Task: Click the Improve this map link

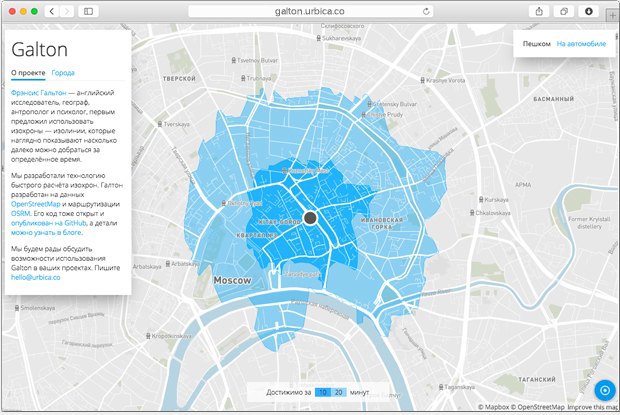Action: [x=593, y=407]
